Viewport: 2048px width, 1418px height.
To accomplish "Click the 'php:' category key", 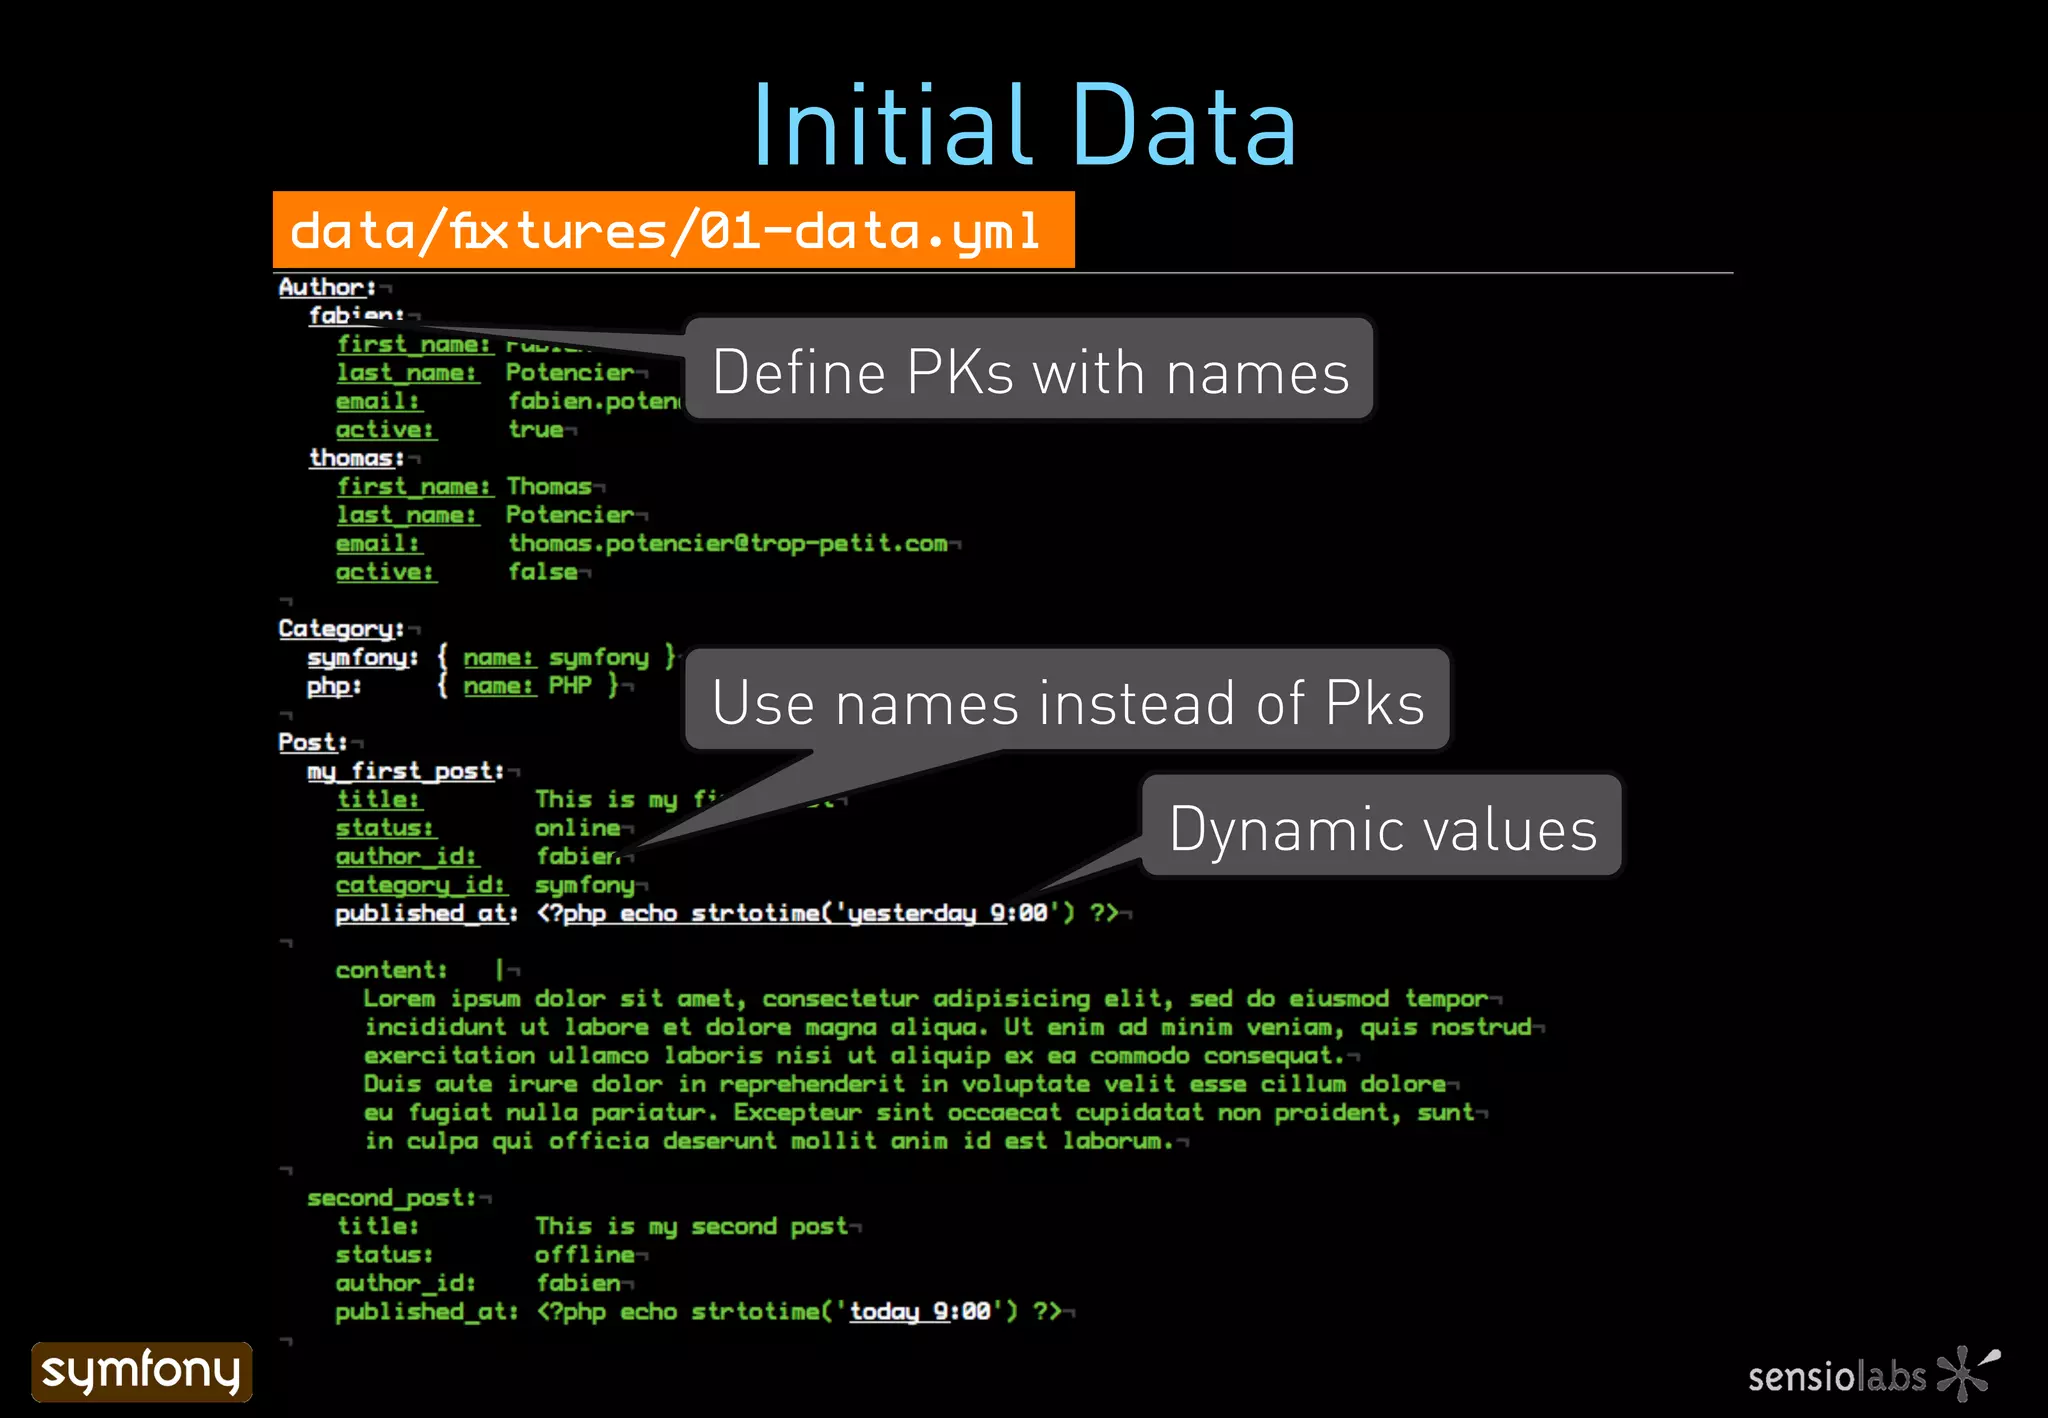I will pos(334,686).
